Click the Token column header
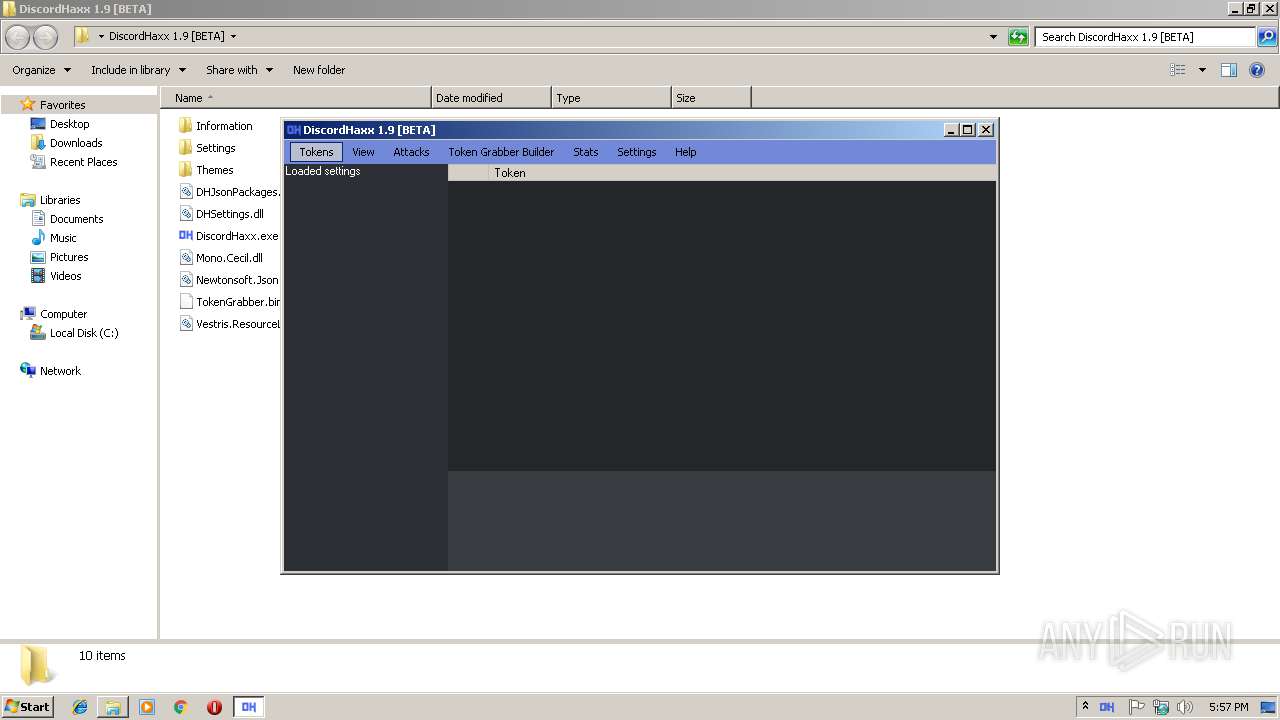The width and height of the screenshot is (1280, 720). [x=742, y=173]
